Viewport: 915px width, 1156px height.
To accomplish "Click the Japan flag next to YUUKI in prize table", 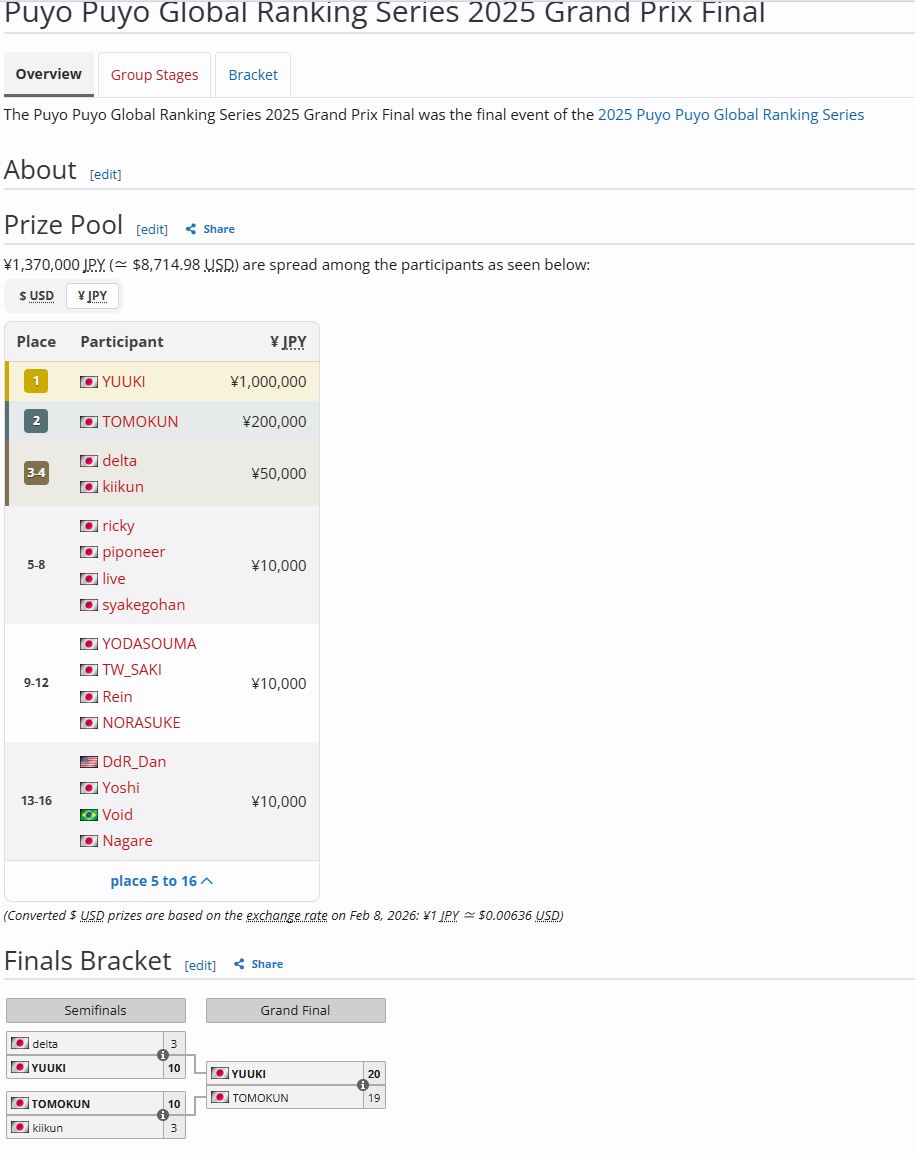I will (88, 382).
